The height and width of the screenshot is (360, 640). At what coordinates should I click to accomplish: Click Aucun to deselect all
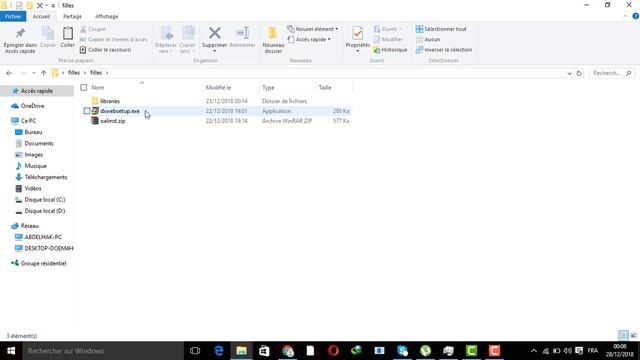coord(428,40)
